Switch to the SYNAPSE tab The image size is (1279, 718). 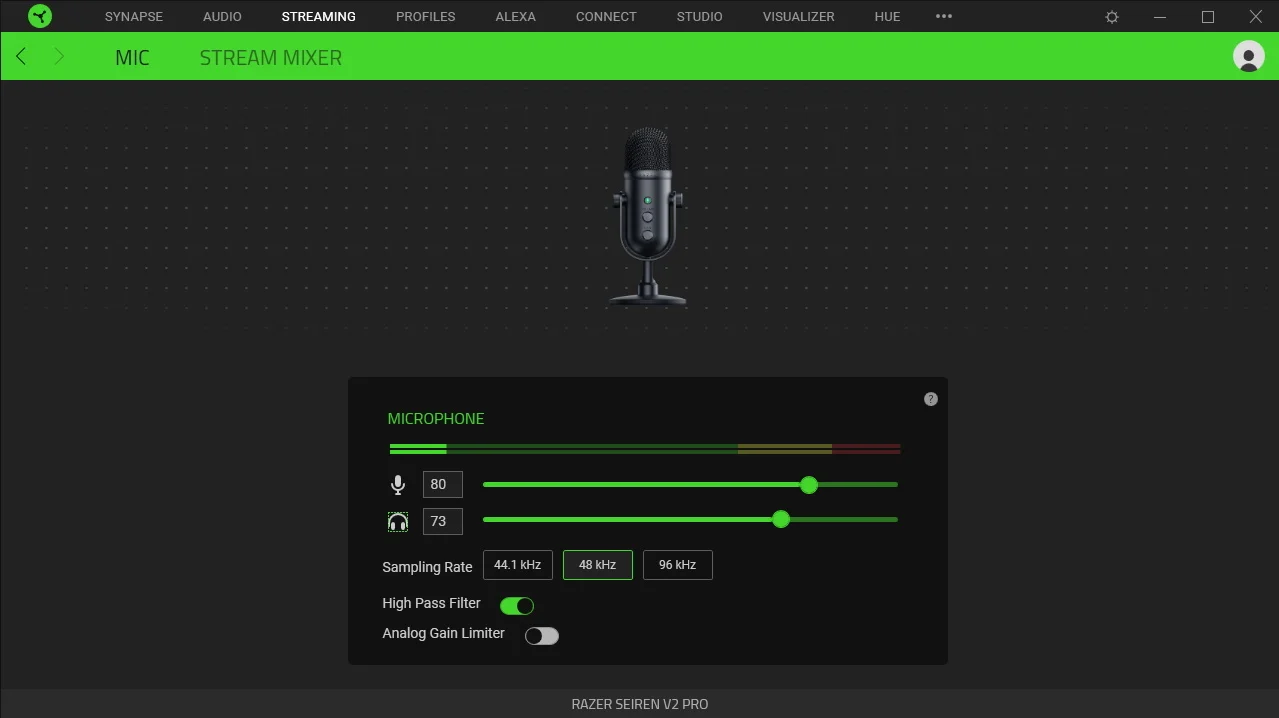[134, 17]
